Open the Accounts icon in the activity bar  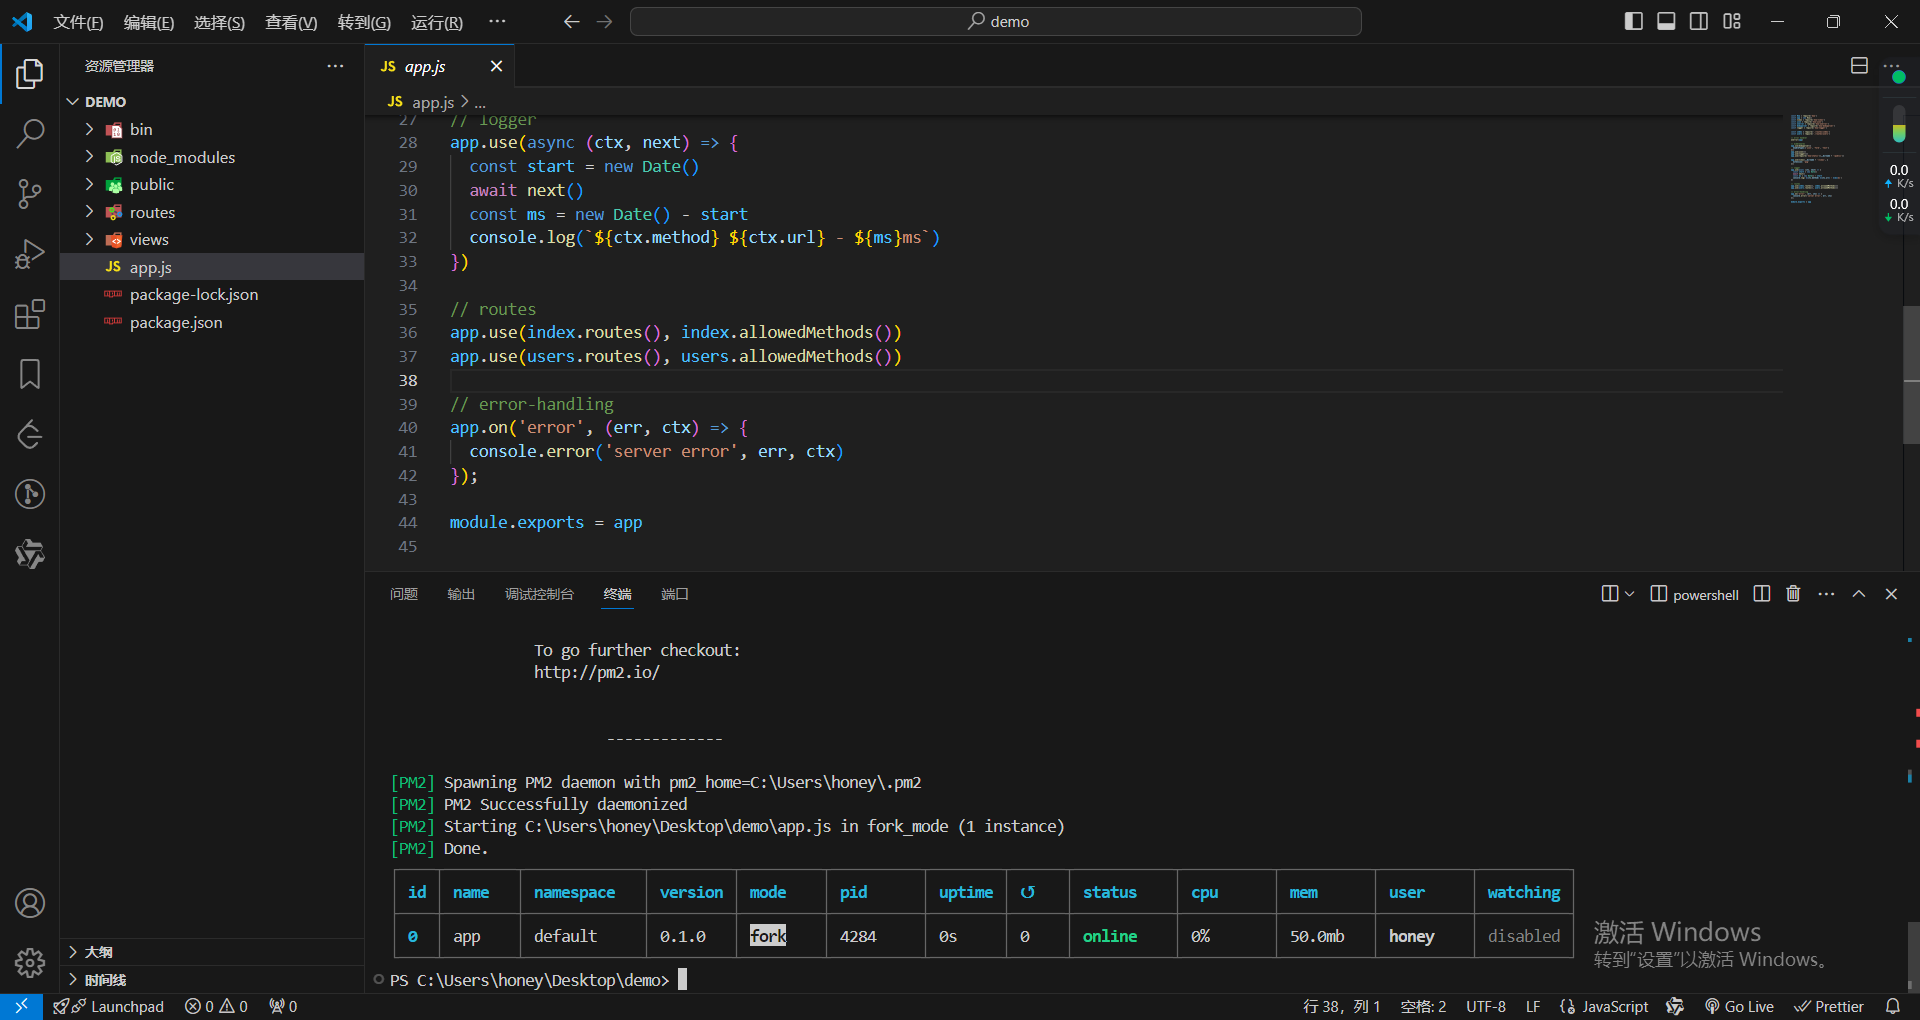tap(30, 903)
